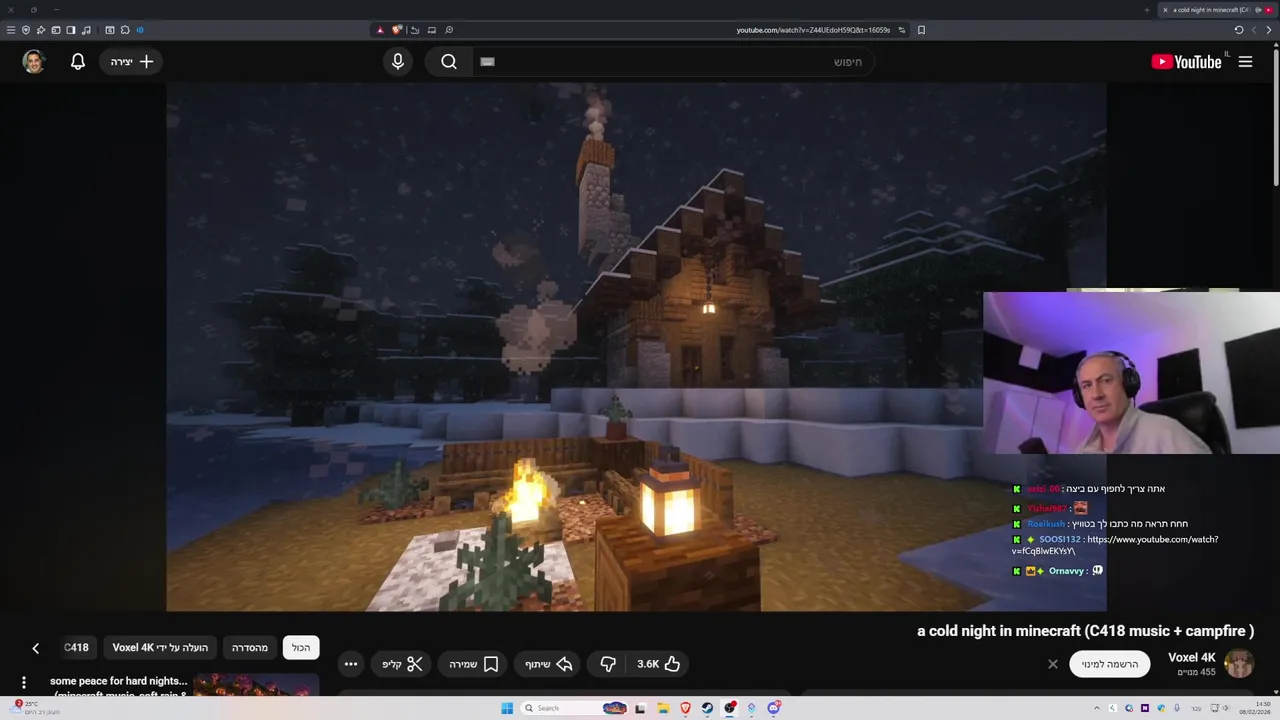Image resolution: width=1280 pixels, height=720 pixels.
Task: Open Voxel 4K channel avatar
Action: (x=1239, y=664)
